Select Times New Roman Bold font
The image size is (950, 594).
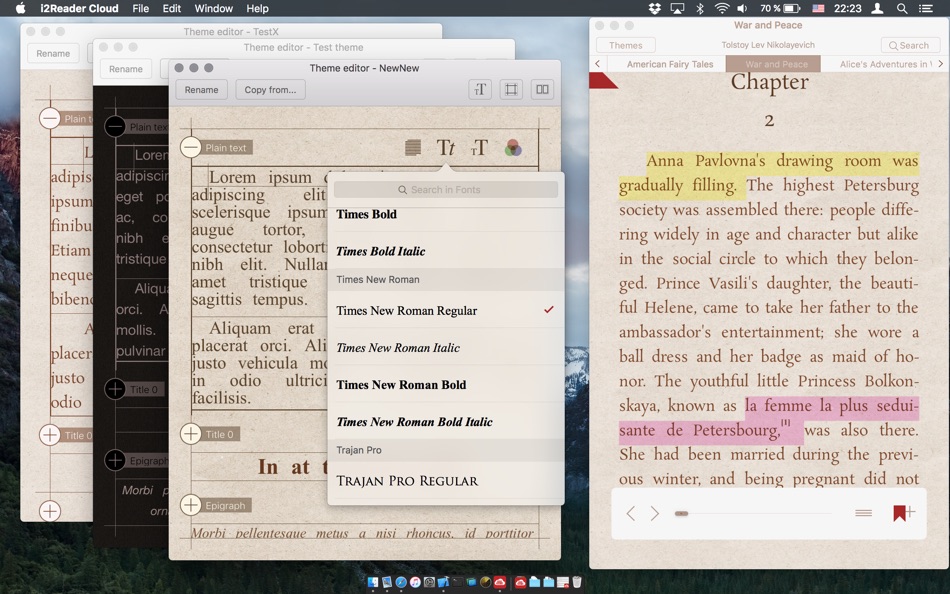[446, 384]
